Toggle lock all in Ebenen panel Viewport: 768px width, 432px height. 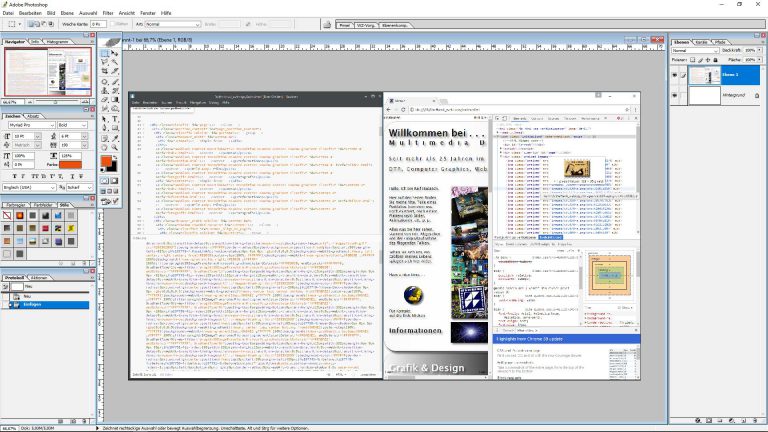[x=715, y=60]
